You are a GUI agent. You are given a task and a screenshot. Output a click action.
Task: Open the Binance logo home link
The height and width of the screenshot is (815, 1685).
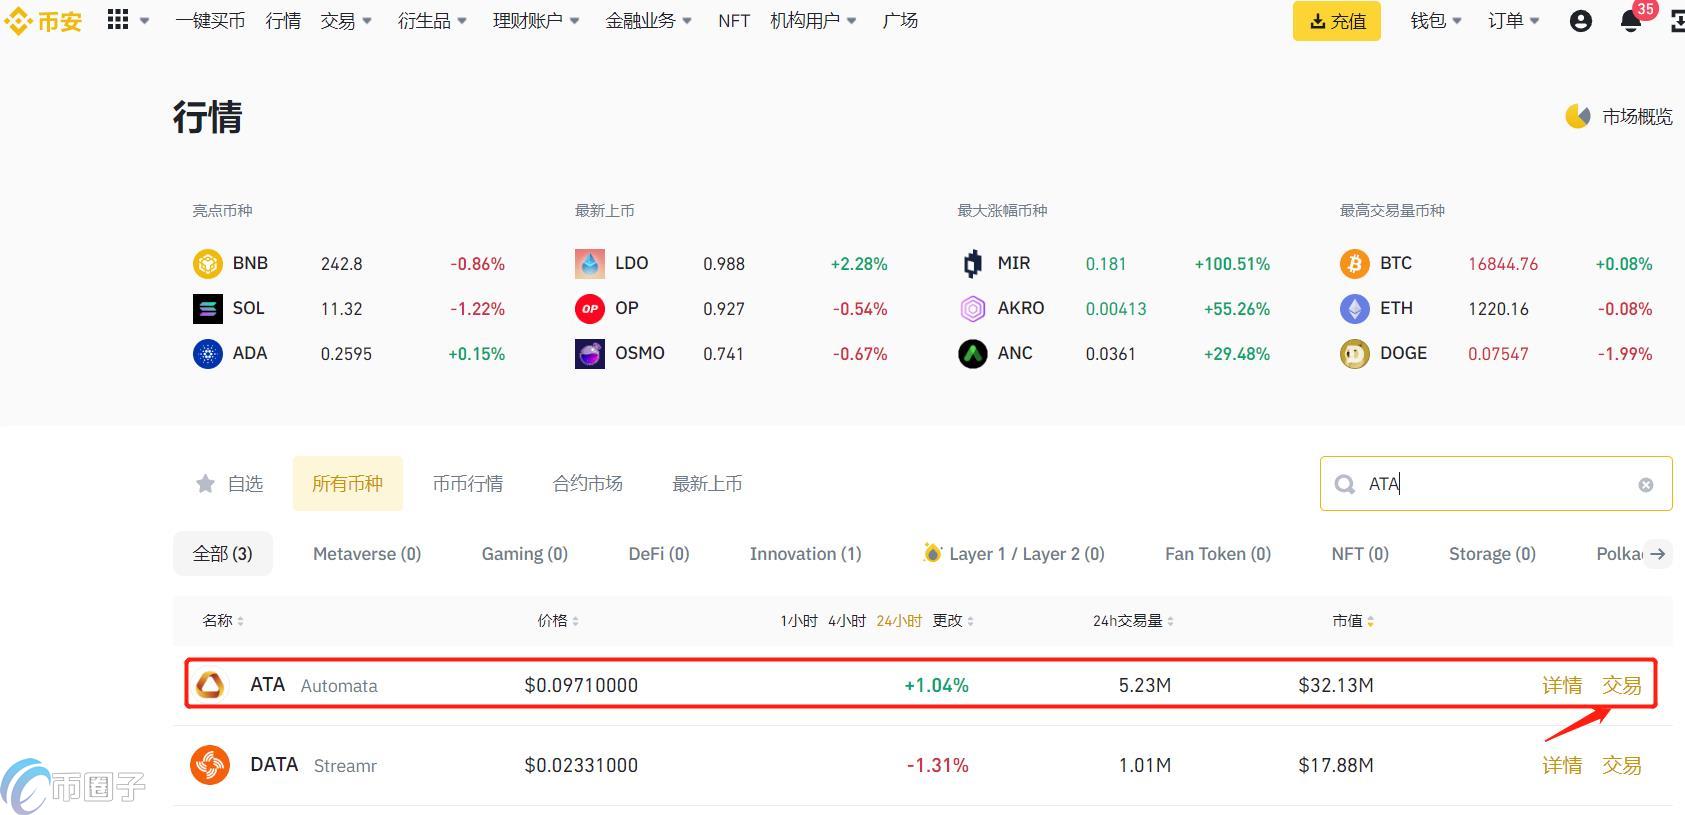pos(43,21)
